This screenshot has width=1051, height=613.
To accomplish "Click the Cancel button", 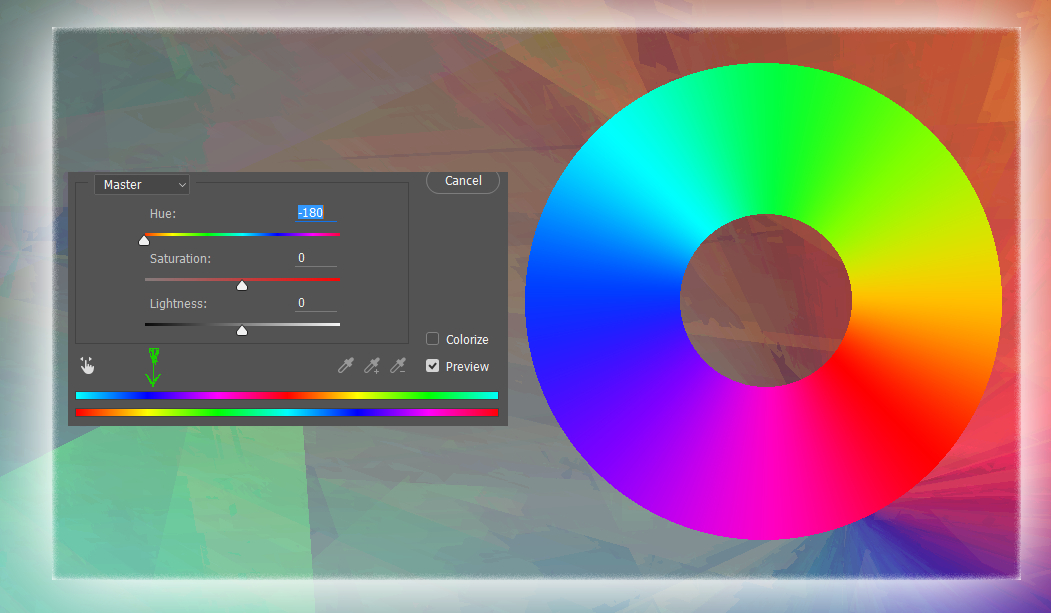I will [463, 181].
